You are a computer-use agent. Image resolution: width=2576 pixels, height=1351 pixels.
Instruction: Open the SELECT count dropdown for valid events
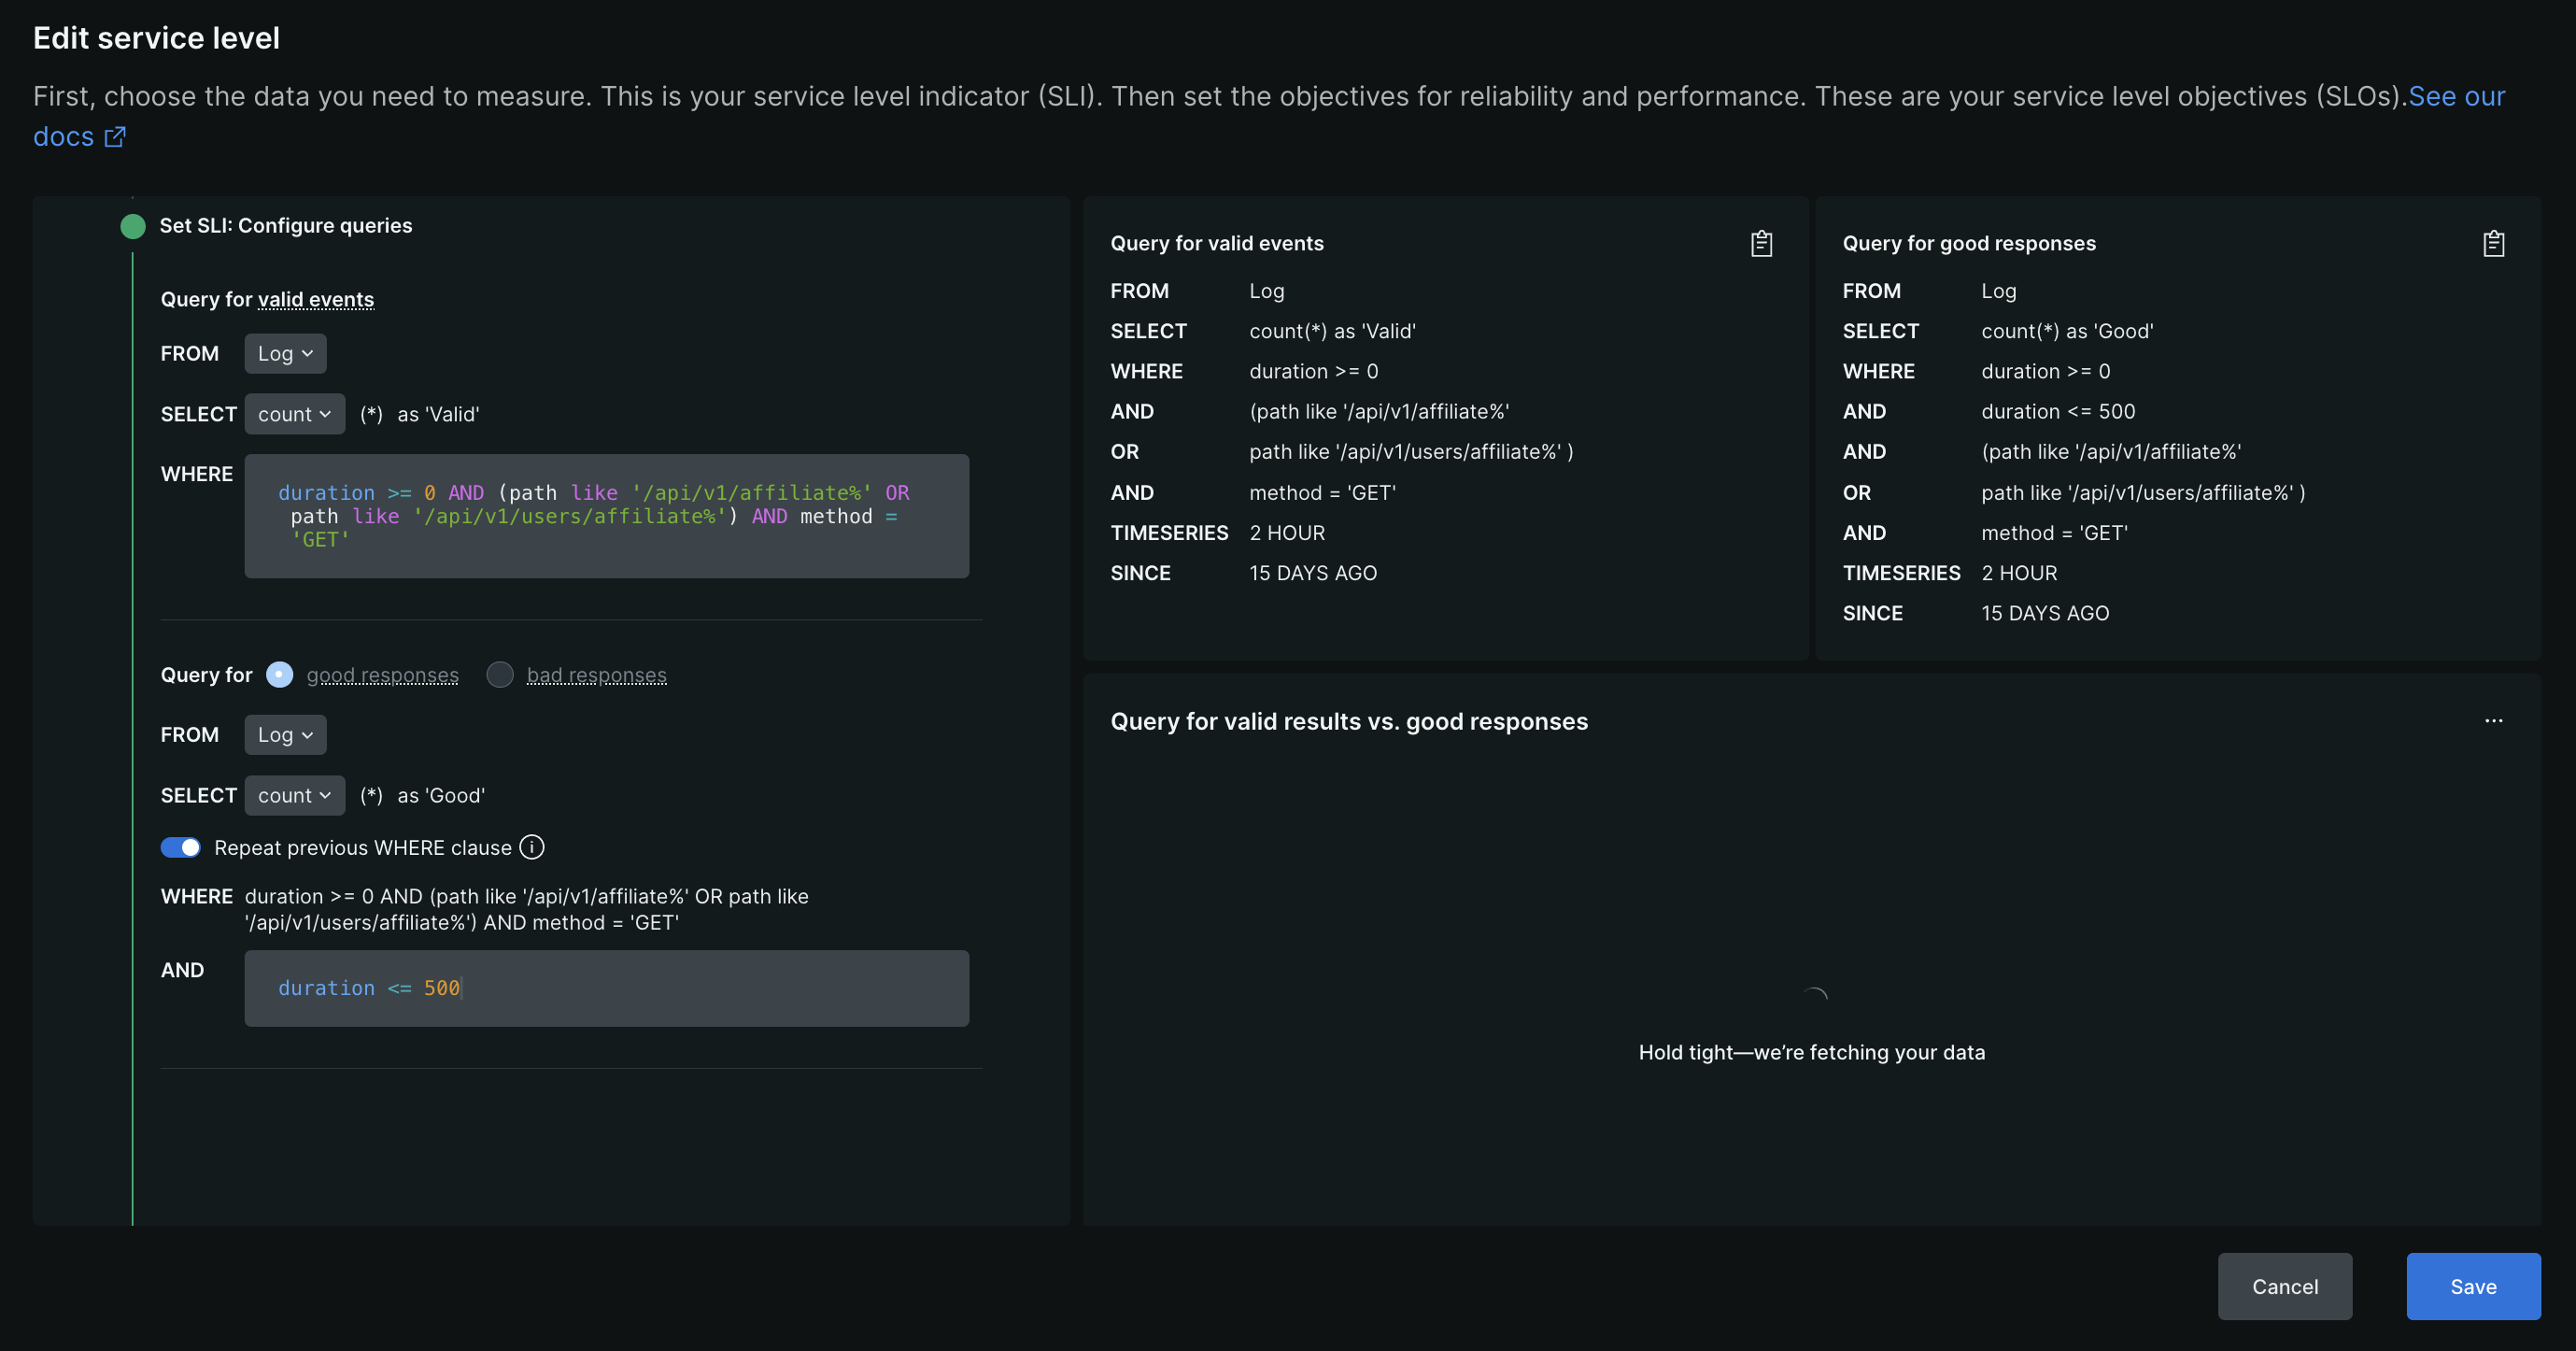pyautogui.click(x=294, y=413)
